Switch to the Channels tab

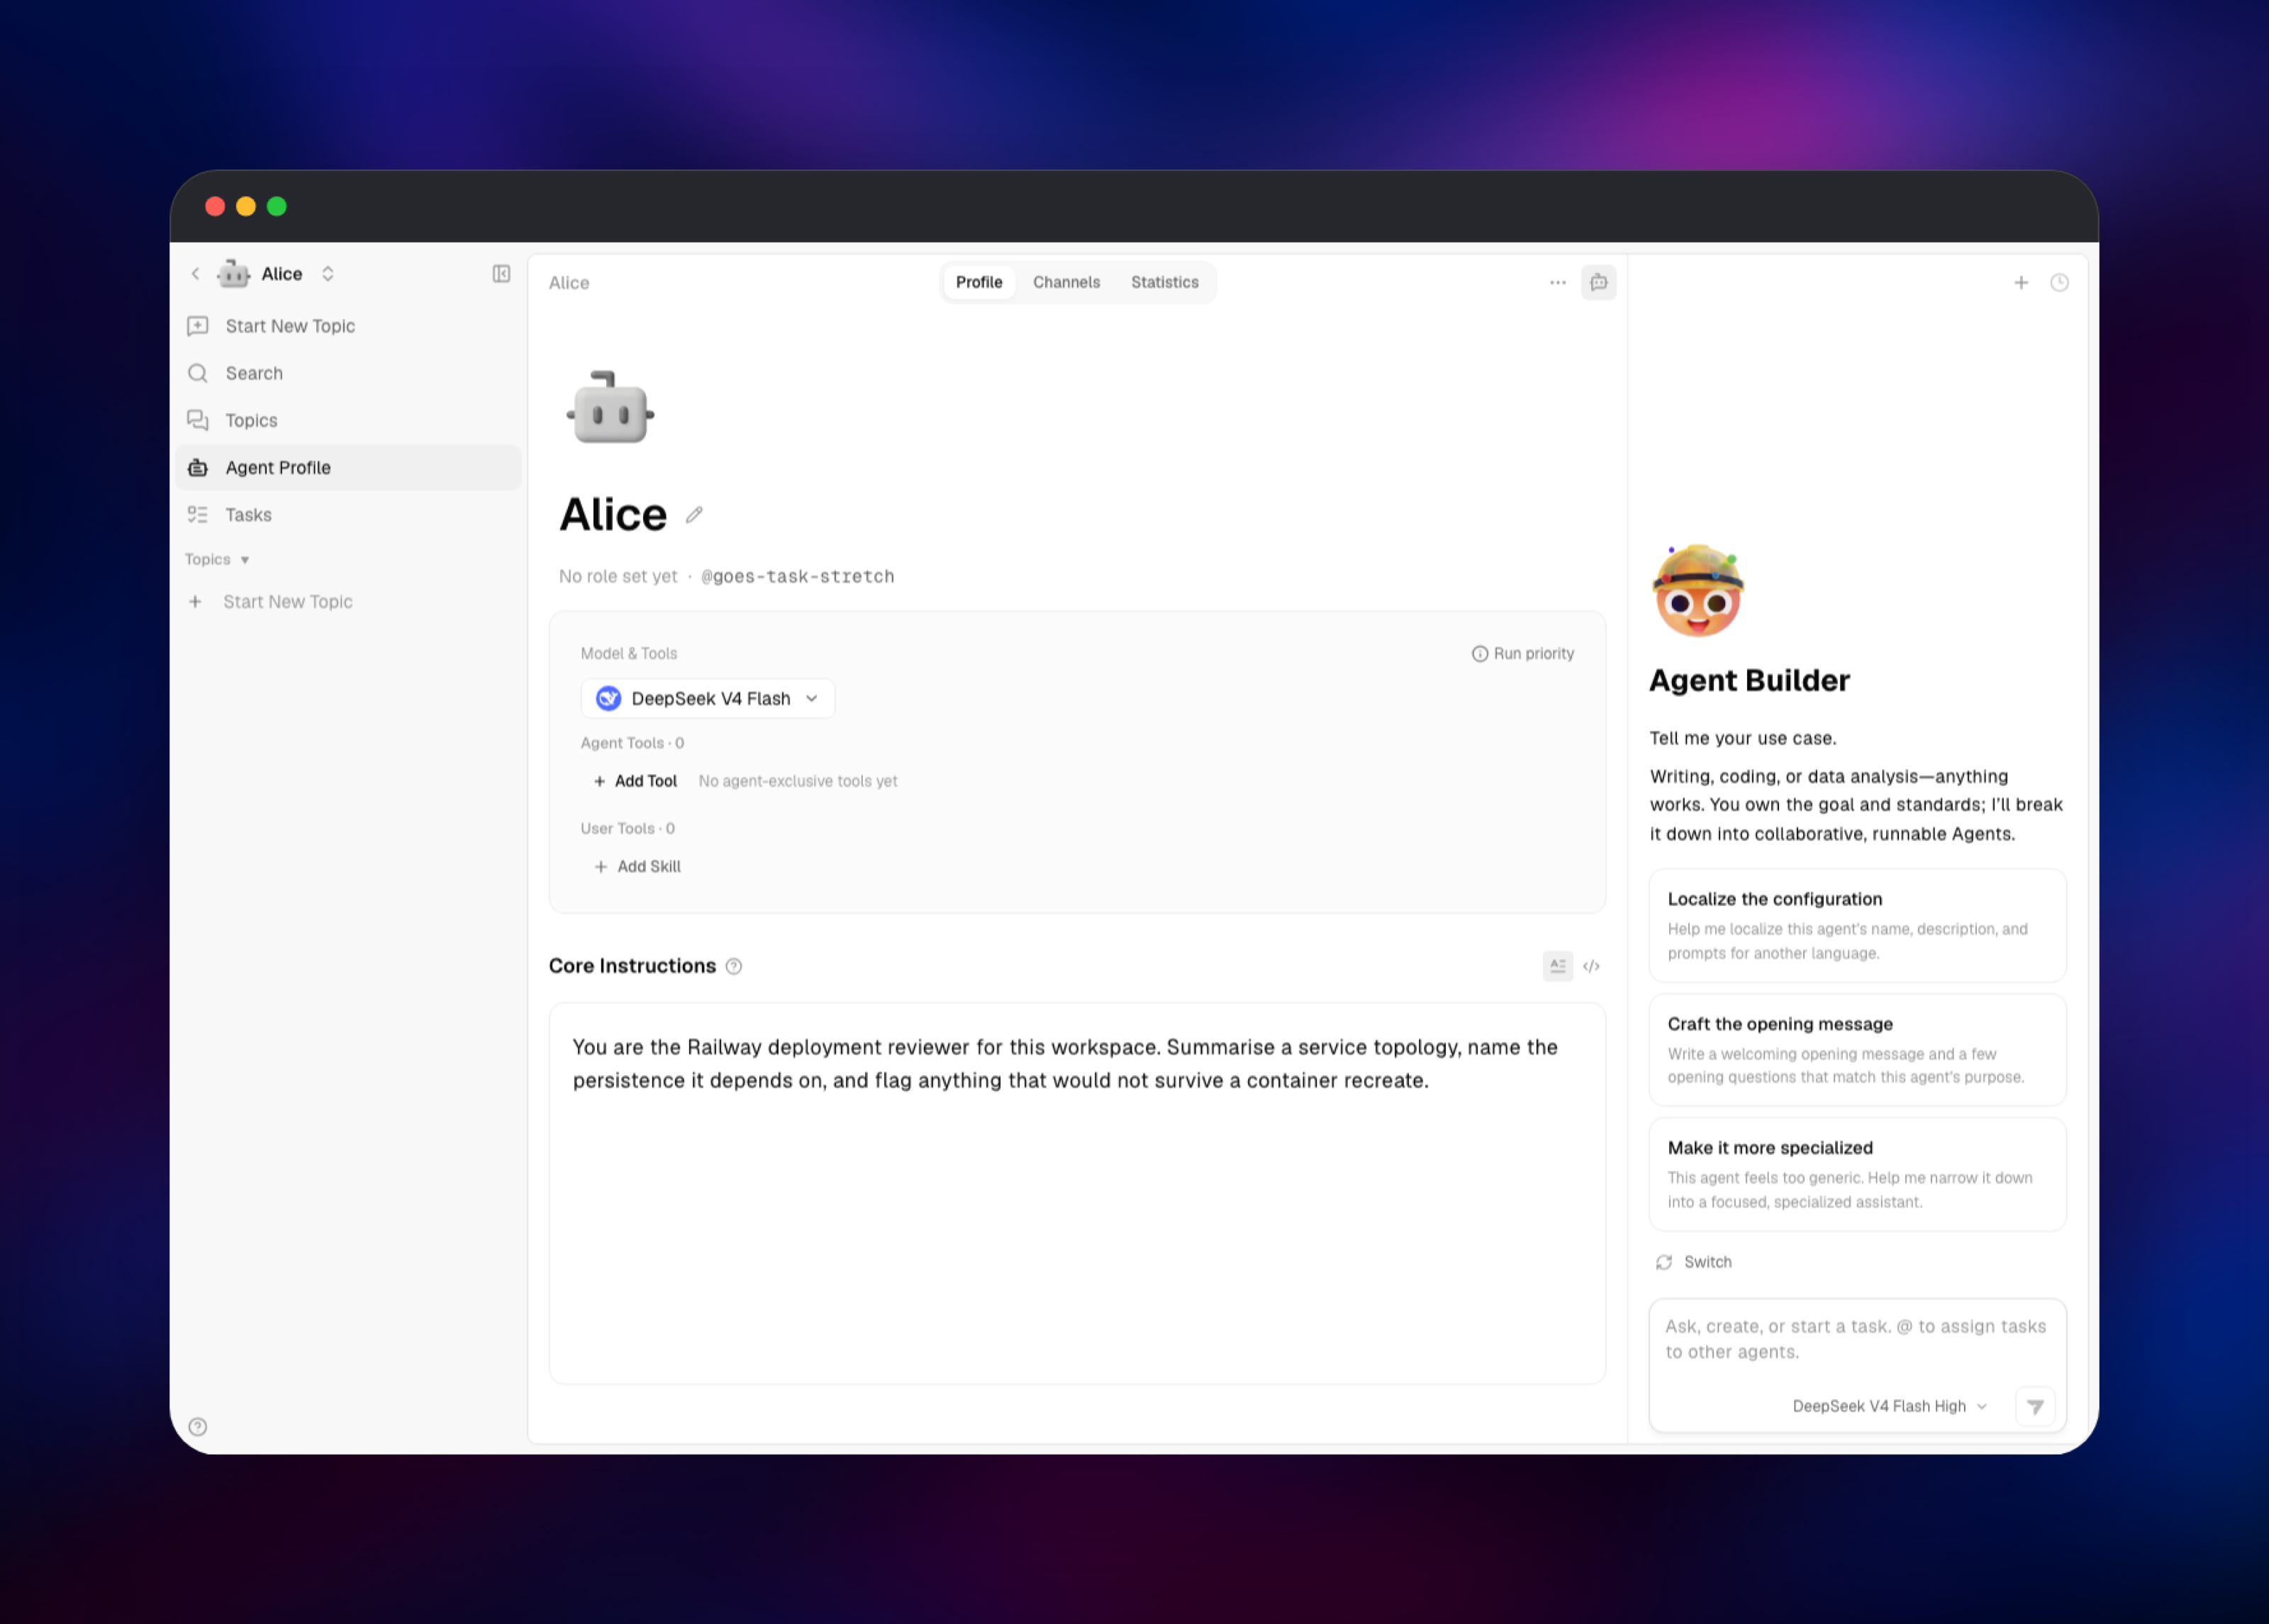click(x=1066, y=282)
